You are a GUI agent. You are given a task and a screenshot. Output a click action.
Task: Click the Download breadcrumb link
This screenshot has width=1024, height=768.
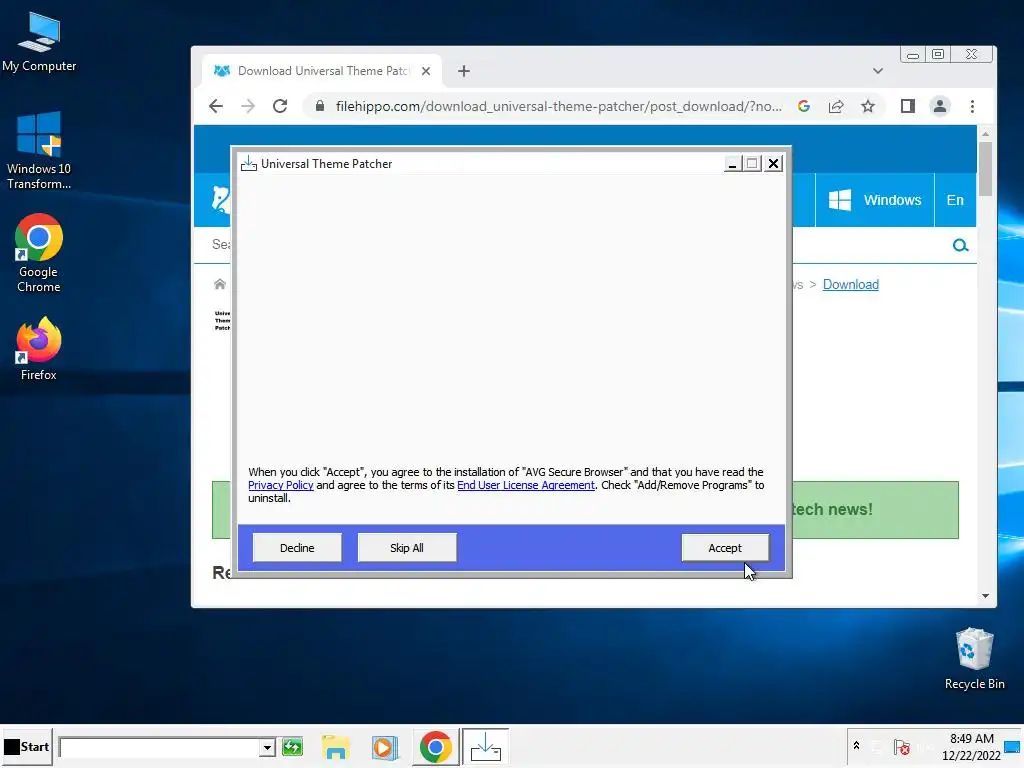[x=850, y=285]
